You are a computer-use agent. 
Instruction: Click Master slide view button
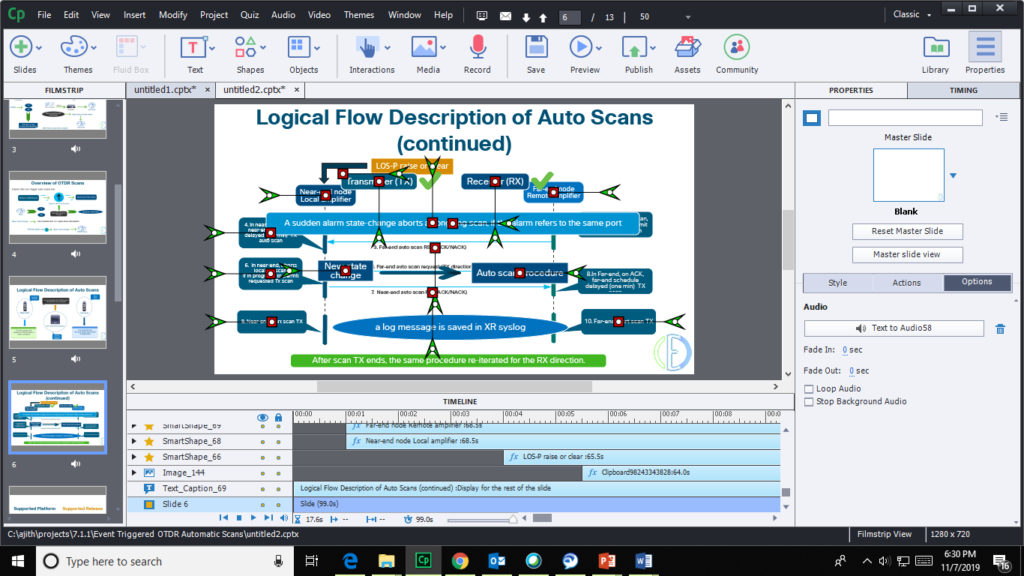coord(907,255)
